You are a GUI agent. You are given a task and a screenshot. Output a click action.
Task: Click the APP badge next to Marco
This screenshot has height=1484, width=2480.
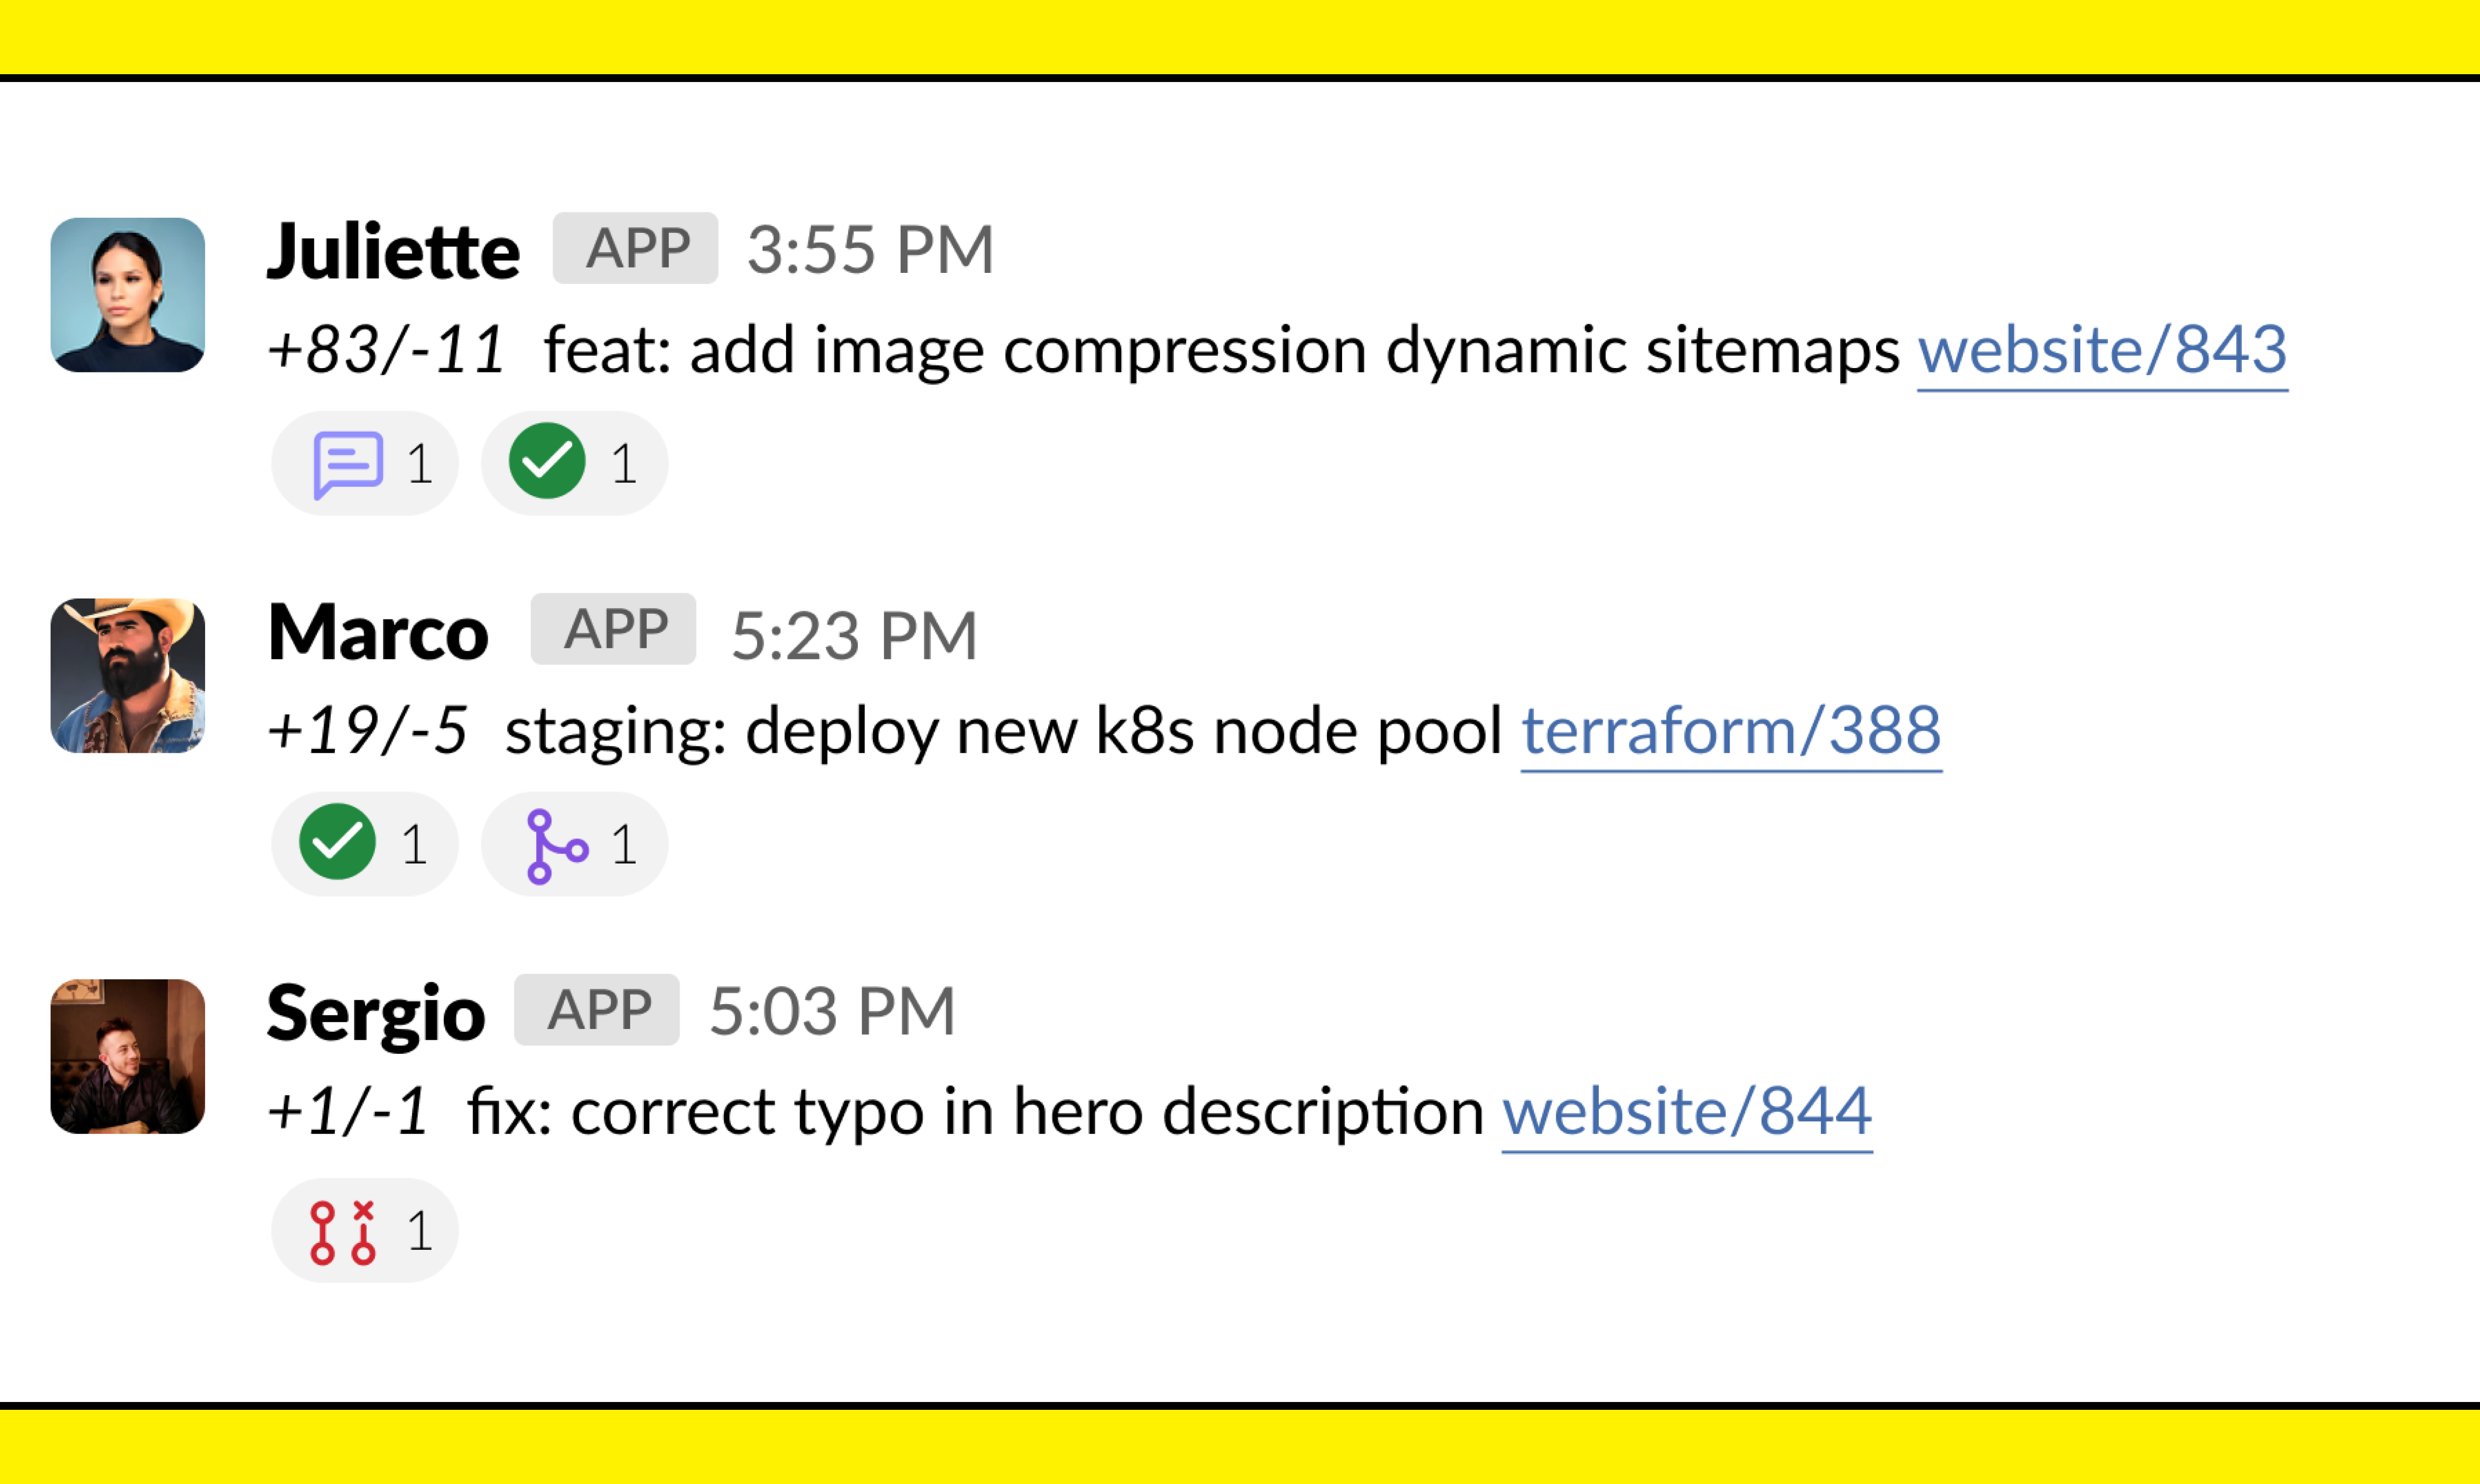[613, 629]
